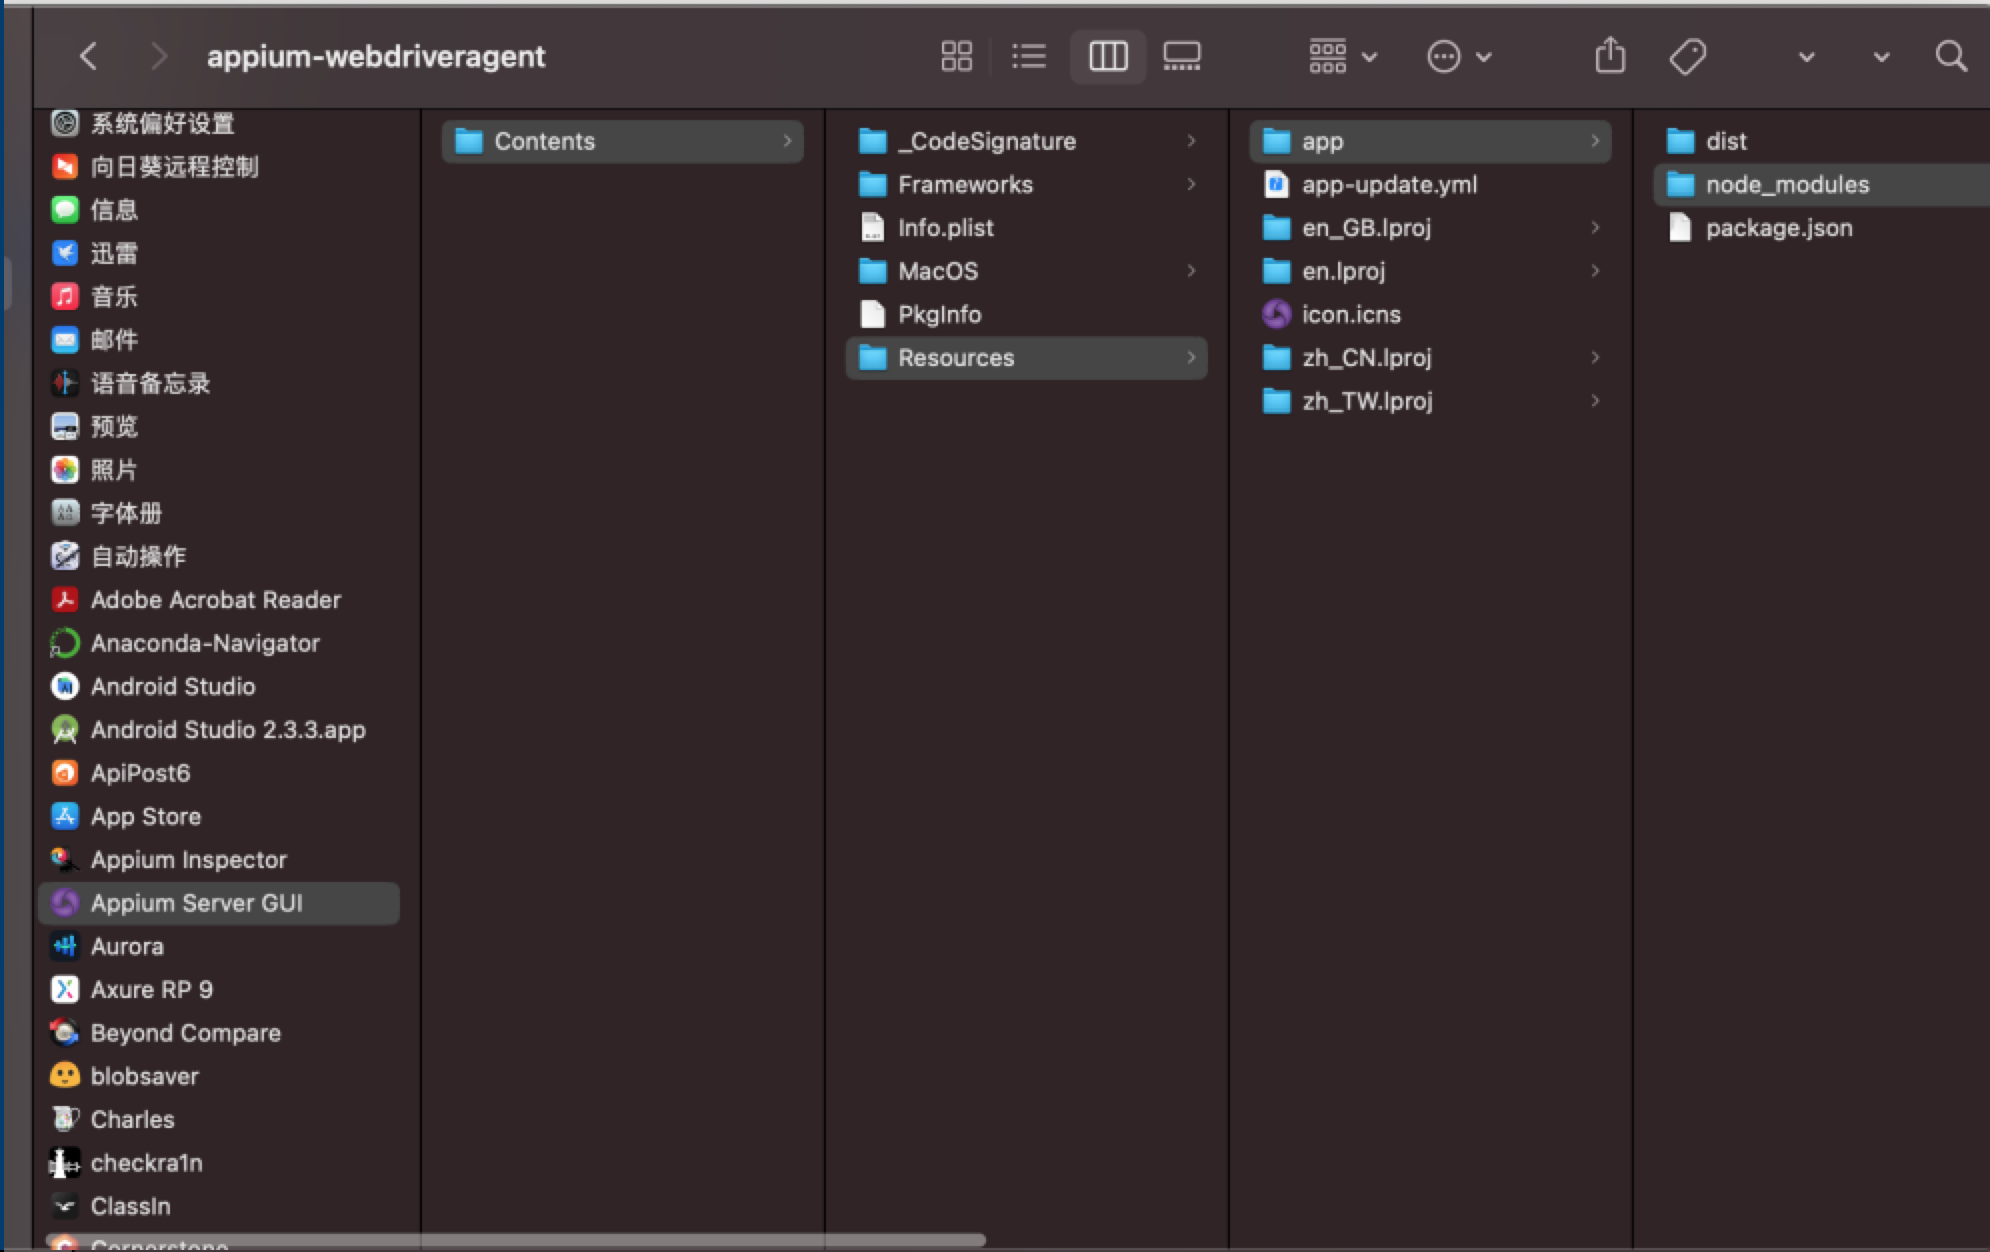The image size is (1990, 1252).
Task: Click the horizontal scrollbar at the bottom
Action: tap(515, 1240)
